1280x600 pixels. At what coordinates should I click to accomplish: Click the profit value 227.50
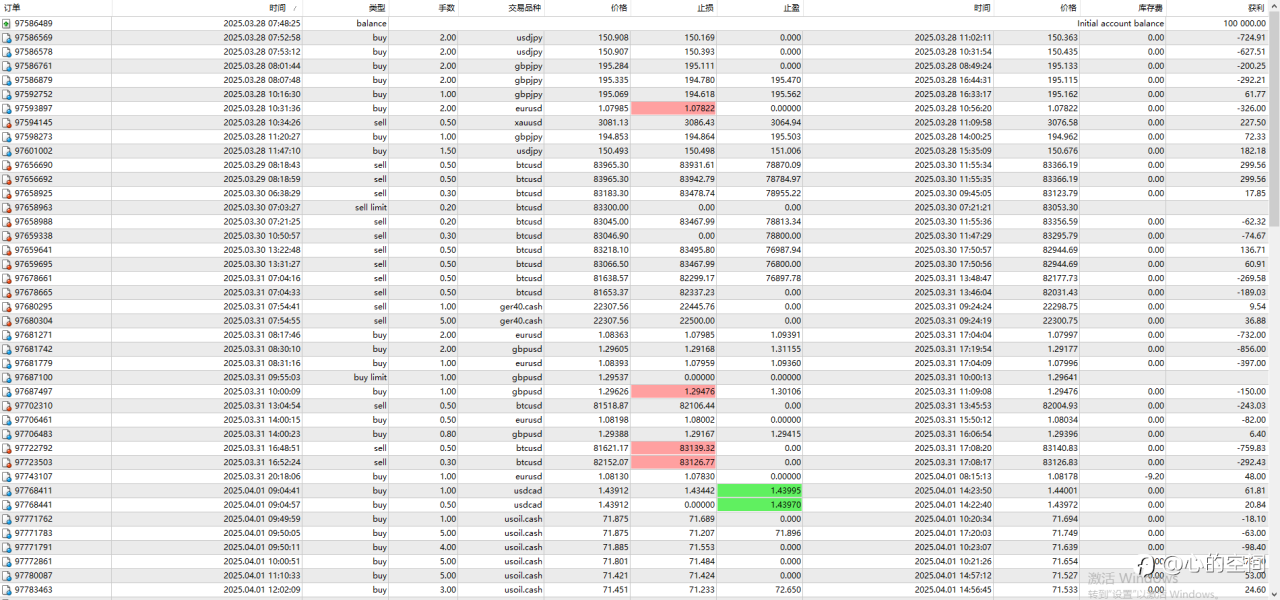[x=1253, y=122]
